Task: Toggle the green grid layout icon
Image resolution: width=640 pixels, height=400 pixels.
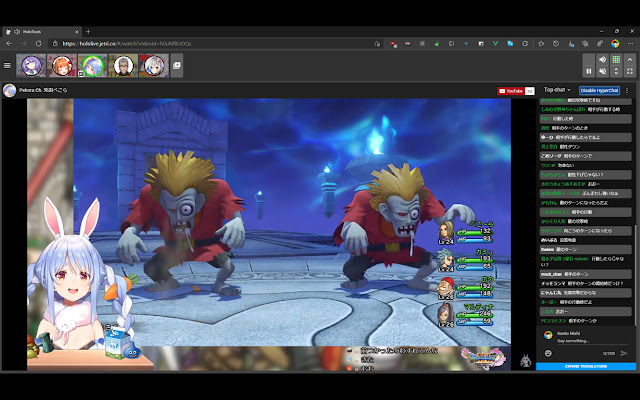Action: tap(616, 60)
